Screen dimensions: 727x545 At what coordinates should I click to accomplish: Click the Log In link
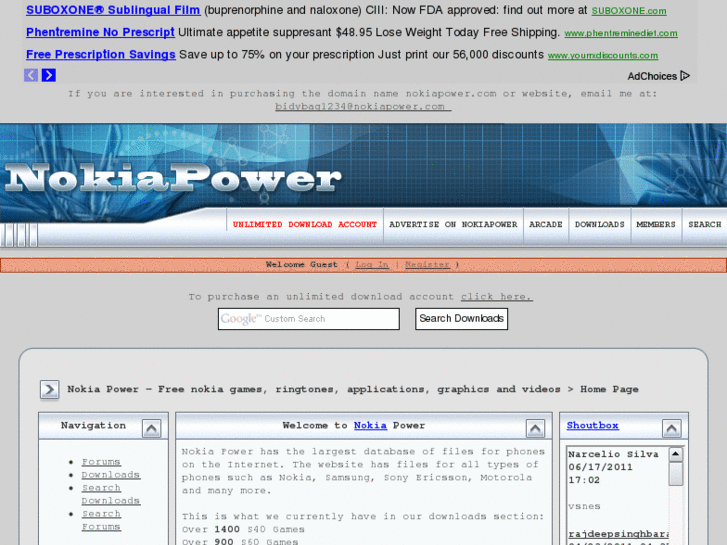tap(372, 265)
